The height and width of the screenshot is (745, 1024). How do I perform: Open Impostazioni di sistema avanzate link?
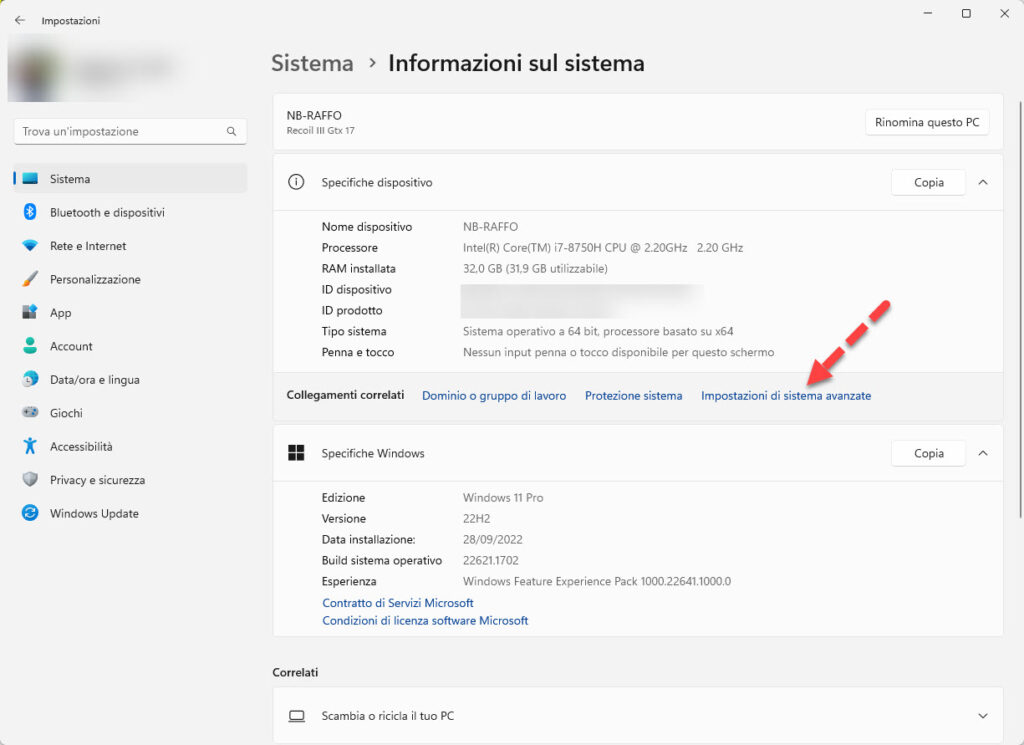click(785, 396)
